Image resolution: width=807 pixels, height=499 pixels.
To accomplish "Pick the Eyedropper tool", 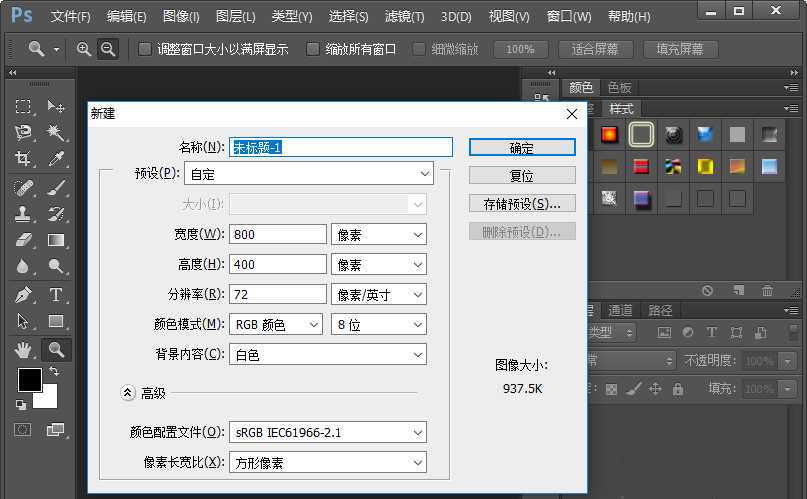I will (x=56, y=159).
